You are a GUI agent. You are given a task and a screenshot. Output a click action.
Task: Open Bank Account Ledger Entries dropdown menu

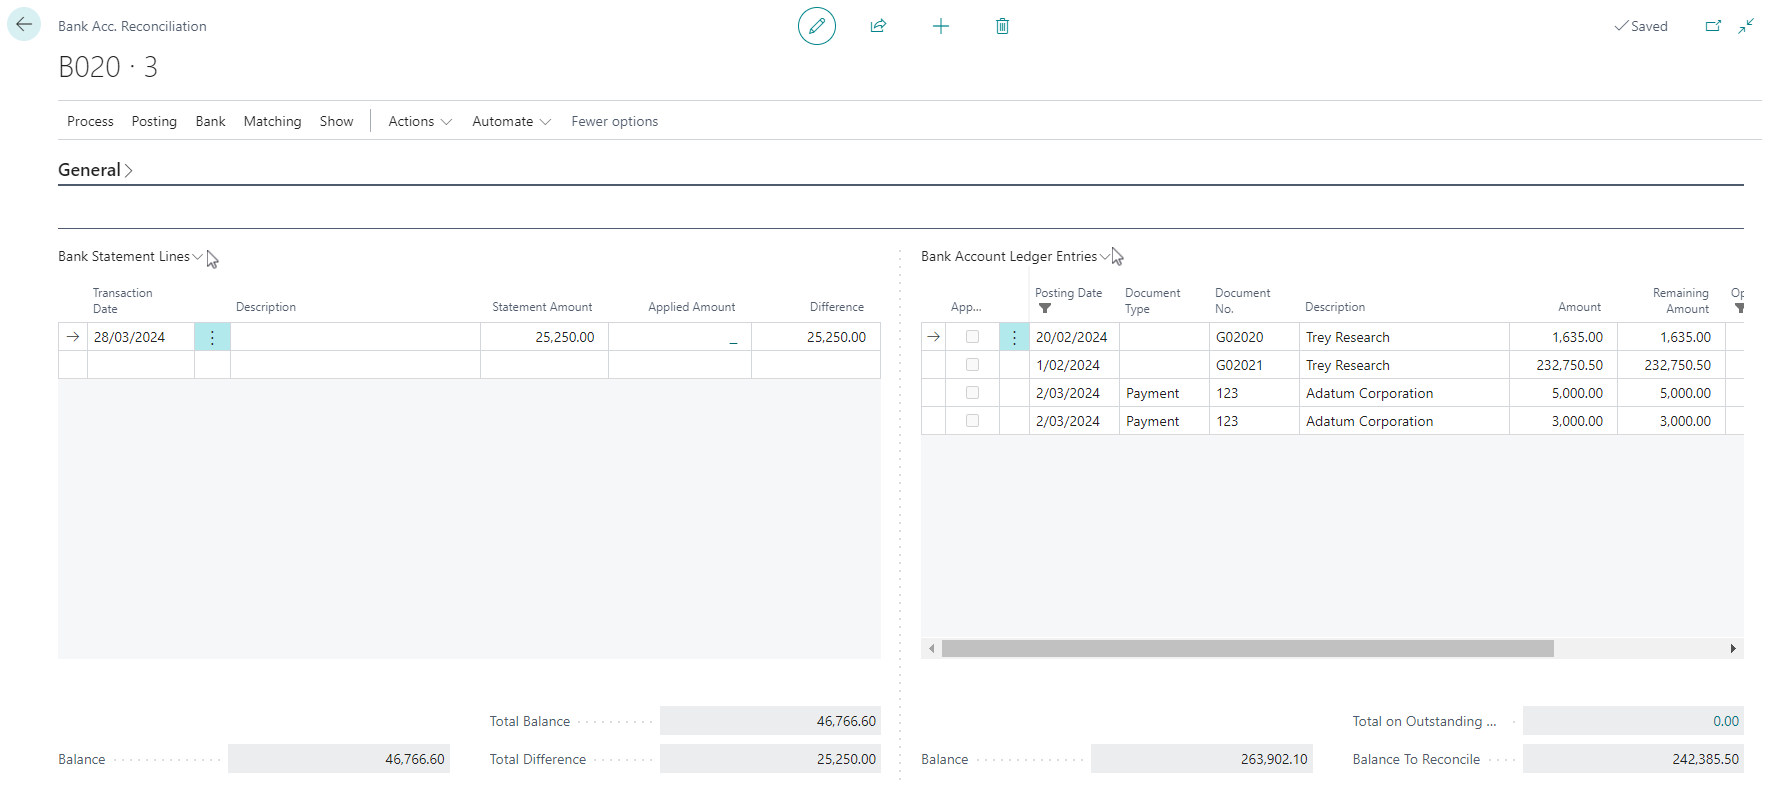tap(1015, 257)
